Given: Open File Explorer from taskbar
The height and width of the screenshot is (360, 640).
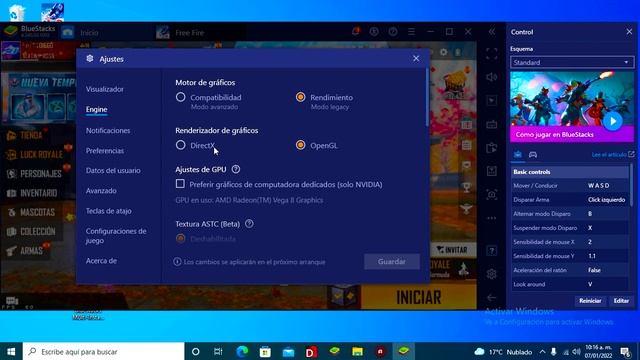Looking at the screenshot, I should (358, 351).
